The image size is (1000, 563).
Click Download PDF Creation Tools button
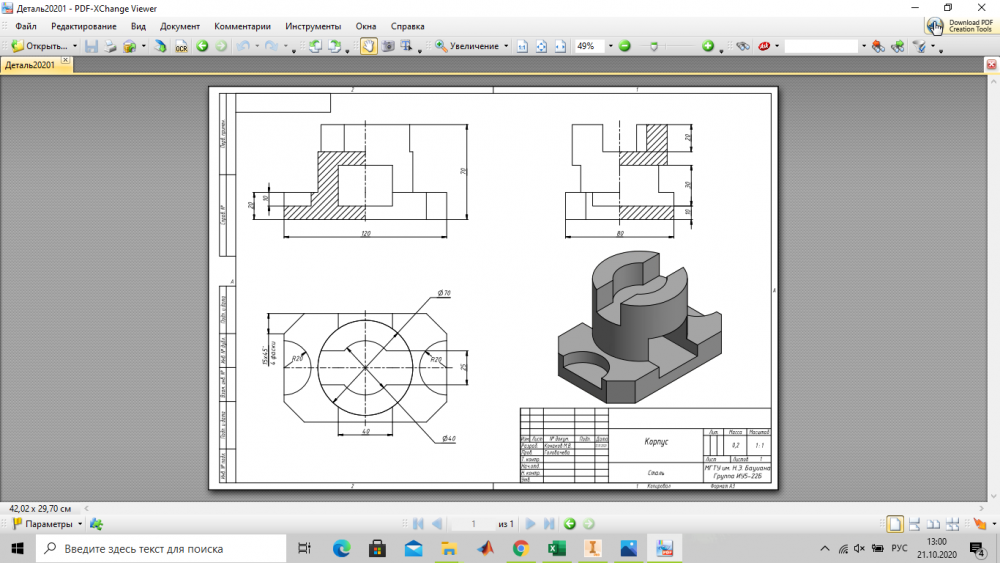pos(960,26)
